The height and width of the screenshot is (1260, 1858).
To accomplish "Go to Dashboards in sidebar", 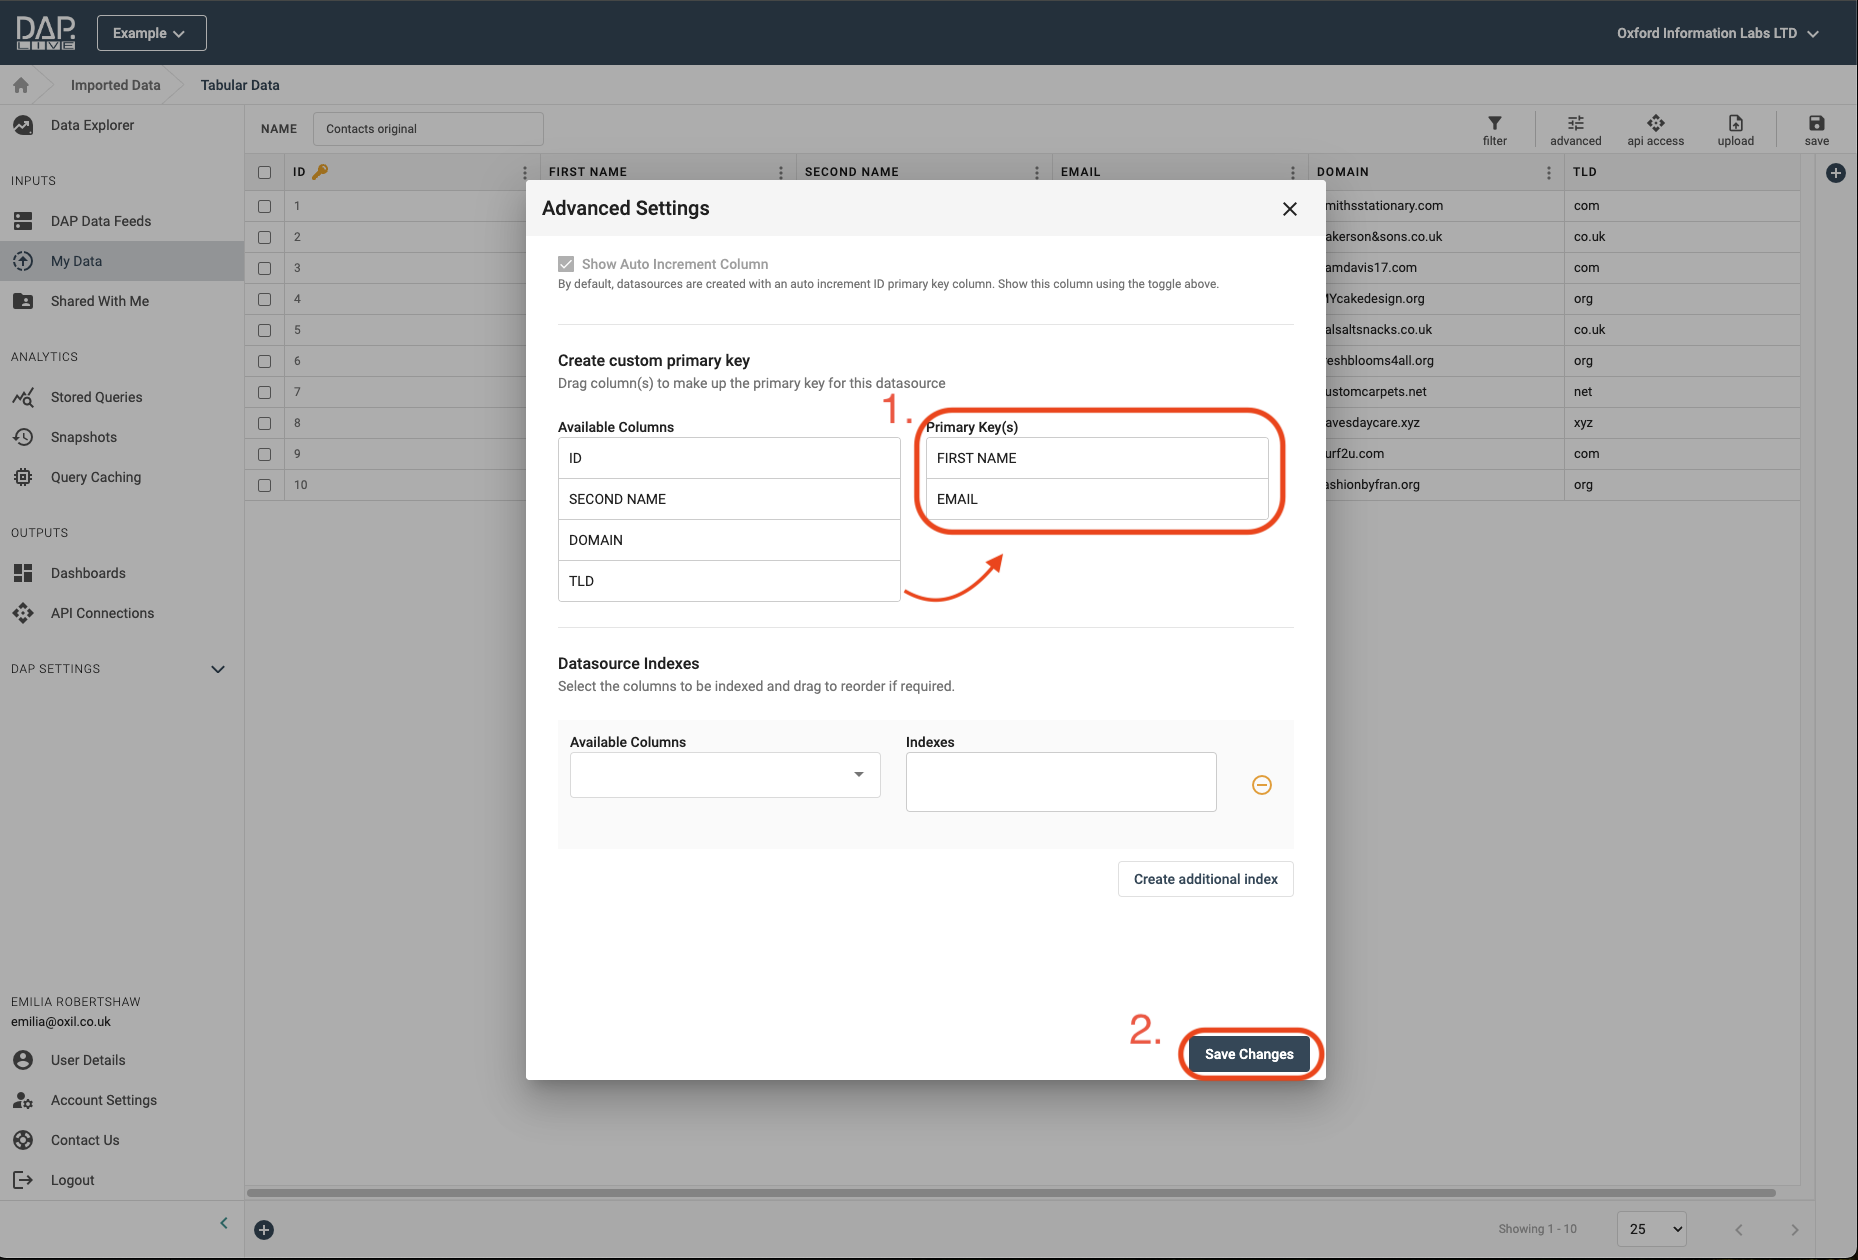I will click(x=88, y=573).
